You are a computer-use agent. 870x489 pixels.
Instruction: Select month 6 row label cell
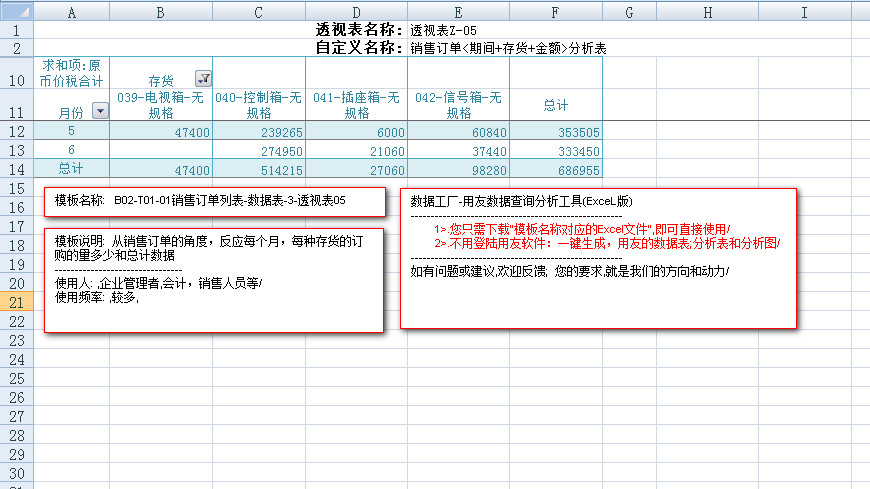71,151
